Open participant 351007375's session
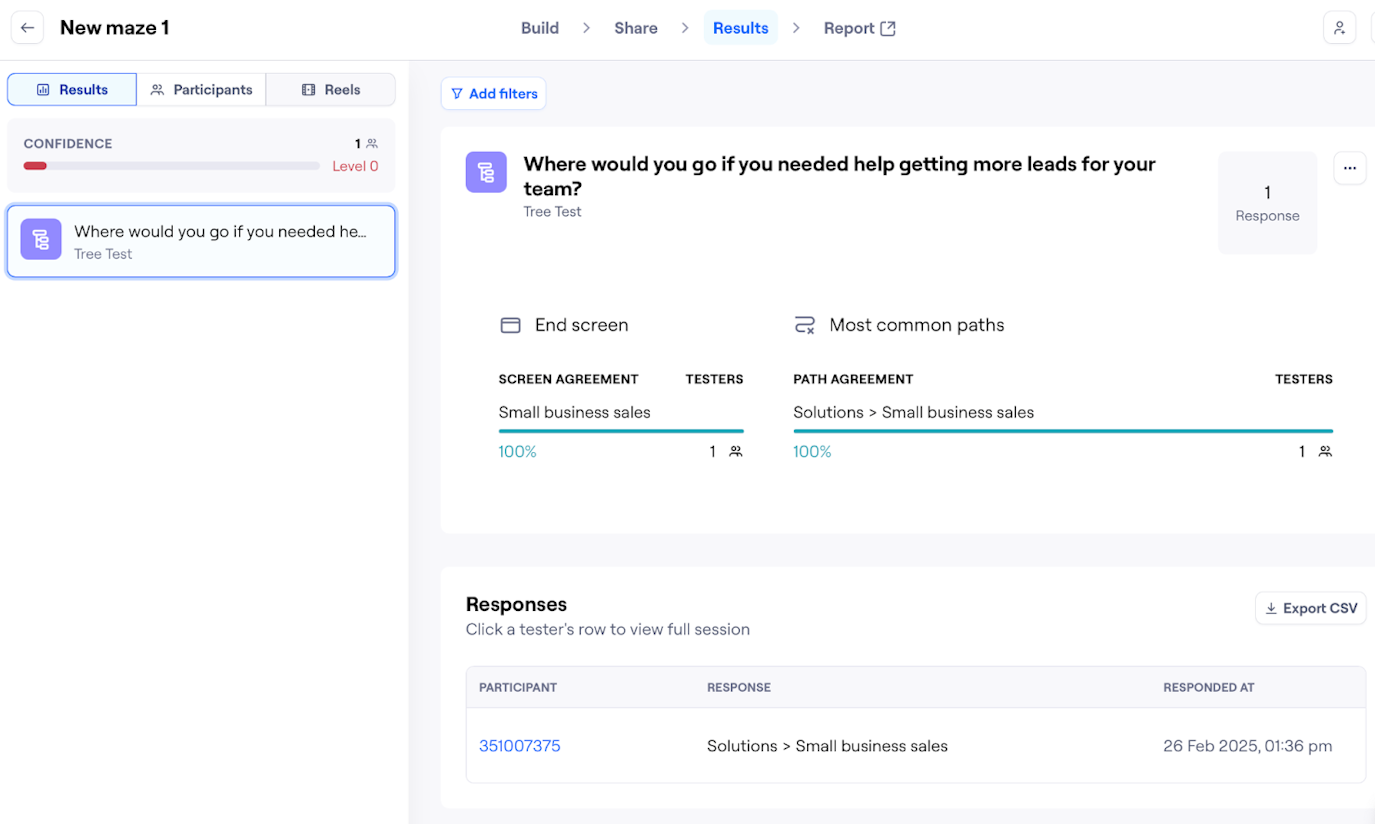Viewport: 1375px width, 824px height. [x=519, y=745]
